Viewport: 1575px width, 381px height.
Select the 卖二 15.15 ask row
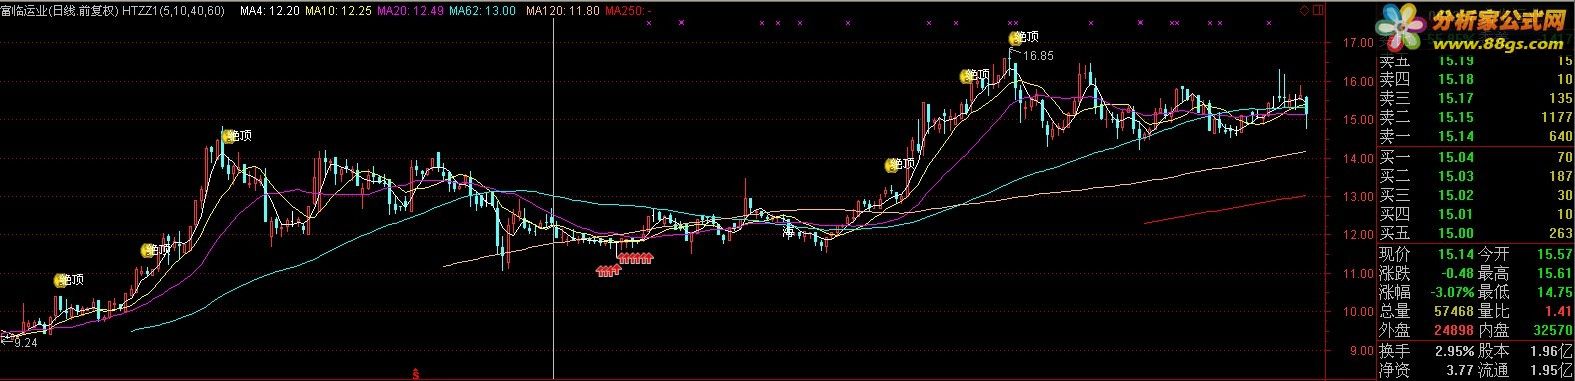tap(1475, 118)
